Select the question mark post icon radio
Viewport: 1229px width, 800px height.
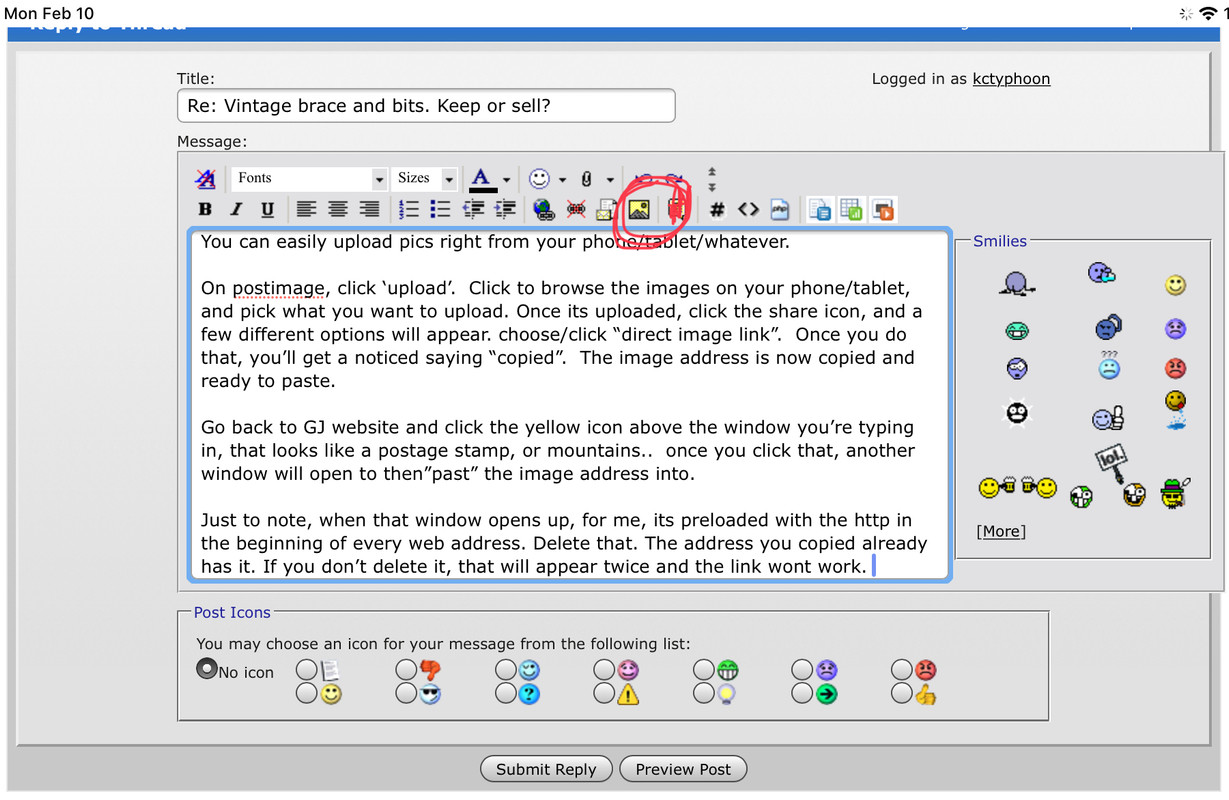coord(505,693)
